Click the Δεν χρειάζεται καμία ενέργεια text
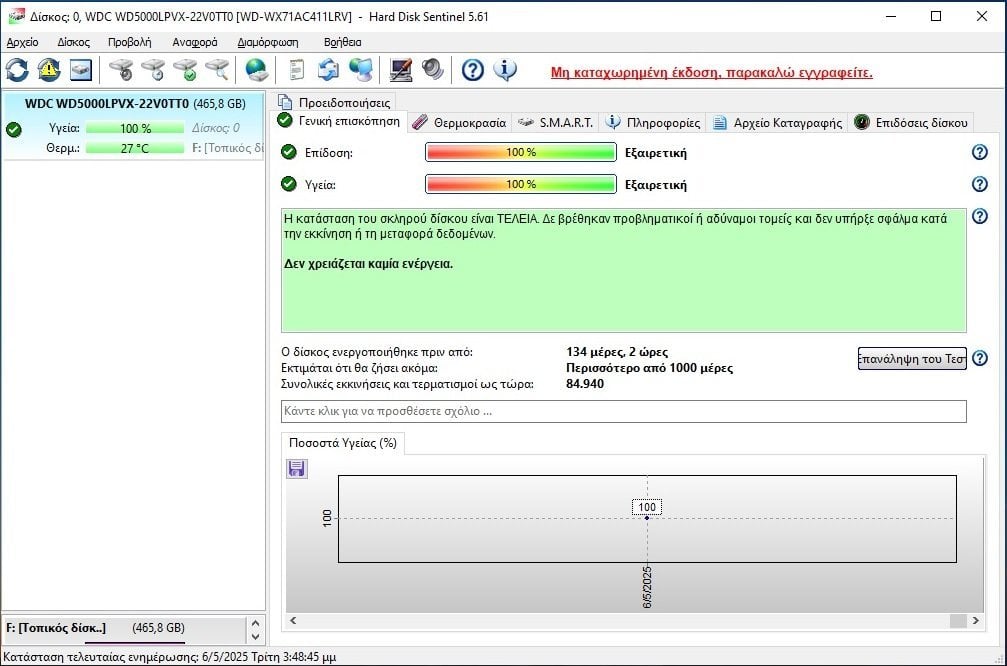The width and height of the screenshot is (1007, 666). click(369, 264)
